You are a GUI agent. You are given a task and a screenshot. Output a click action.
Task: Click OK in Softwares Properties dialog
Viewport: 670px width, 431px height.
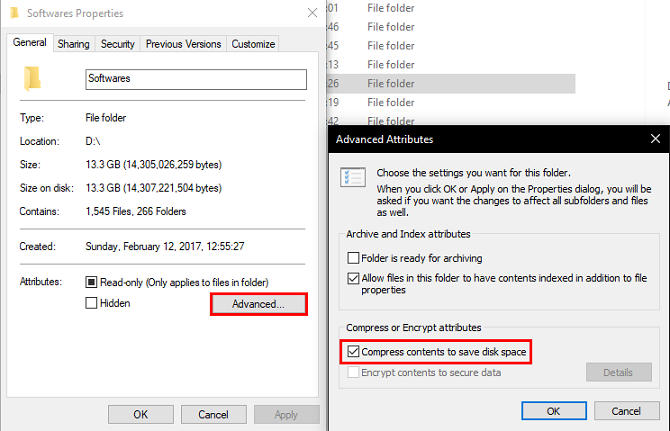tap(140, 414)
